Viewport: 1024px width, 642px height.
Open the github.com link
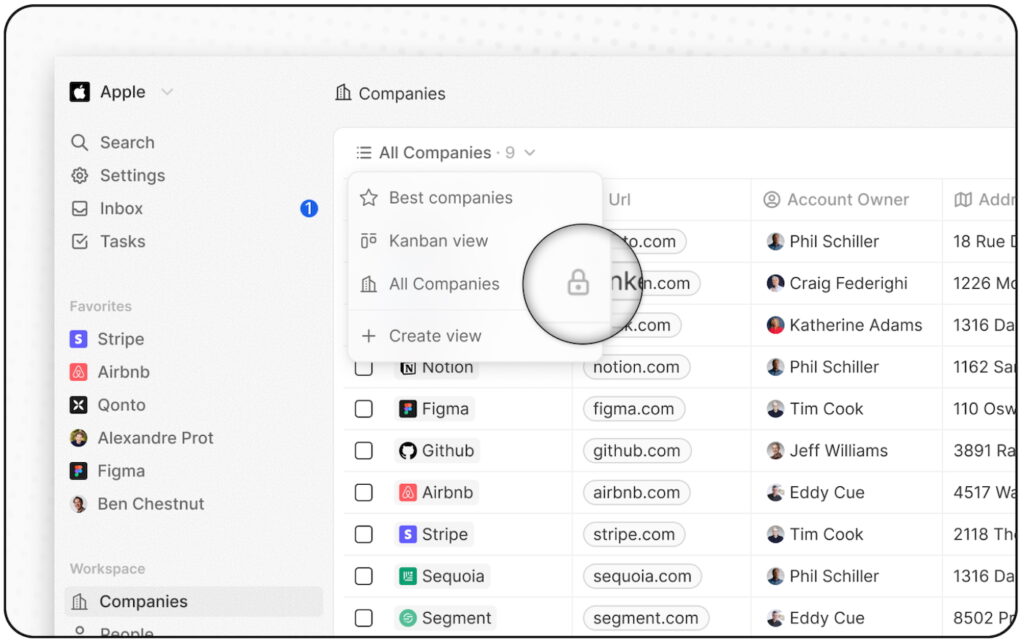pos(637,451)
